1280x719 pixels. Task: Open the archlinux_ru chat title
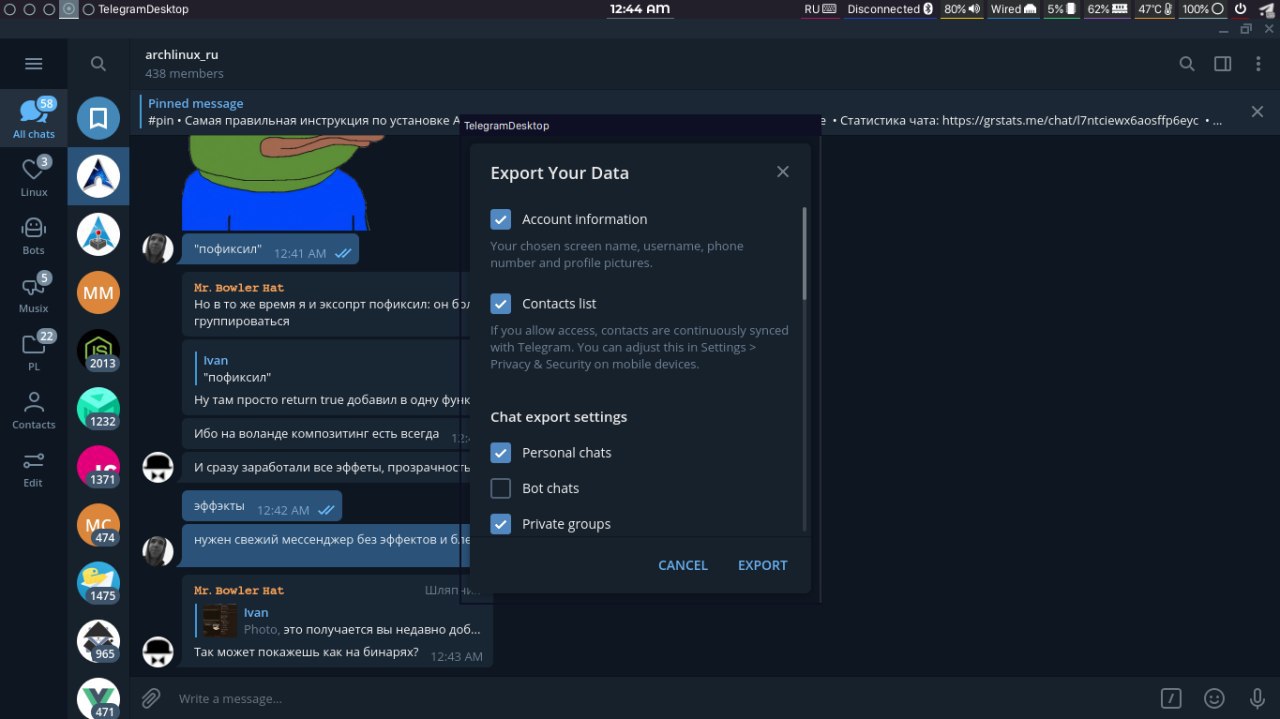(x=182, y=55)
